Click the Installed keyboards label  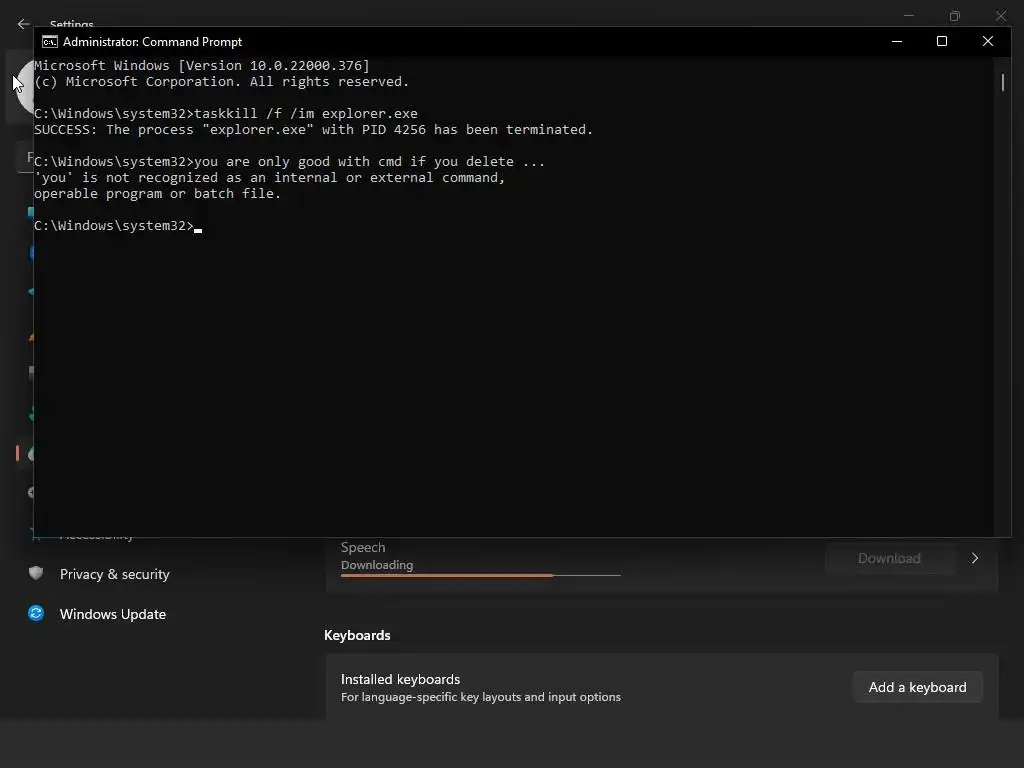(400, 679)
